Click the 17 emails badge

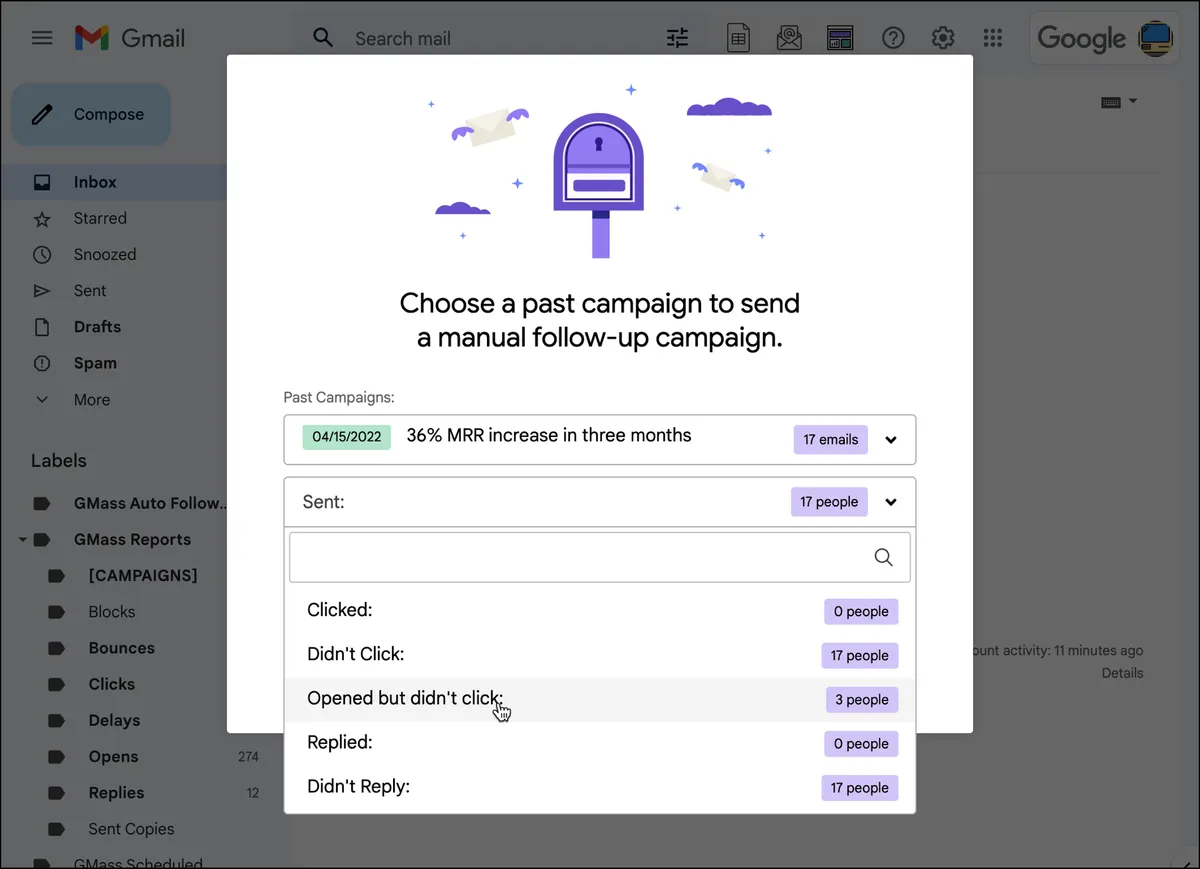pos(831,440)
